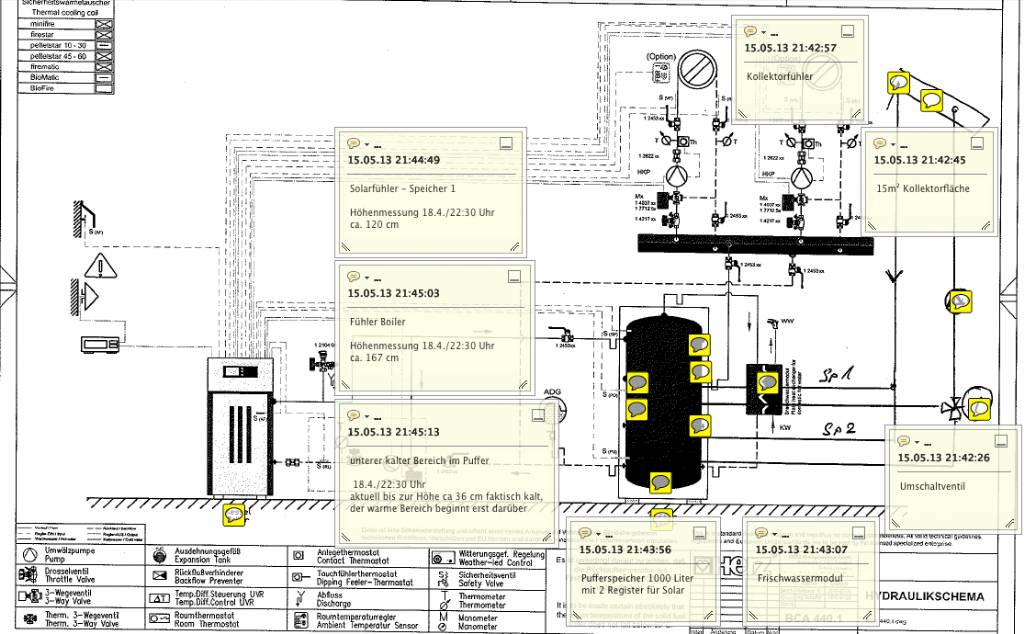Click the 'HYDRAULIKSCHEMA' title text
This screenshot has height=634, width=1024.
tap(924, 596)
